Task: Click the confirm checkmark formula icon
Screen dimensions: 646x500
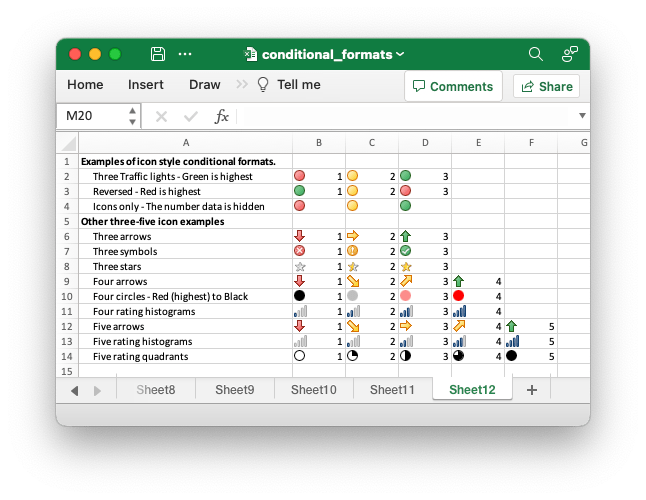Action: coord(190,117)
